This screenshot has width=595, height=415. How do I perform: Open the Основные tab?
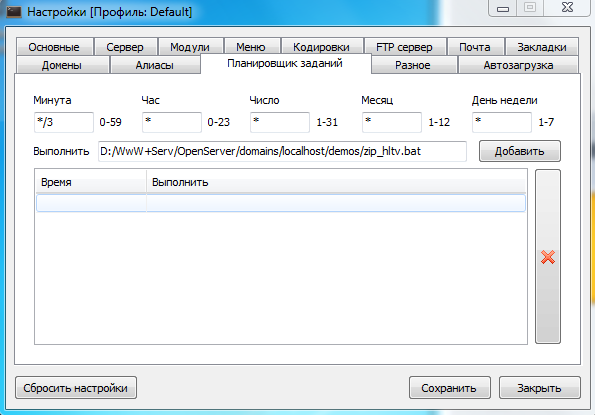(54, 47)
